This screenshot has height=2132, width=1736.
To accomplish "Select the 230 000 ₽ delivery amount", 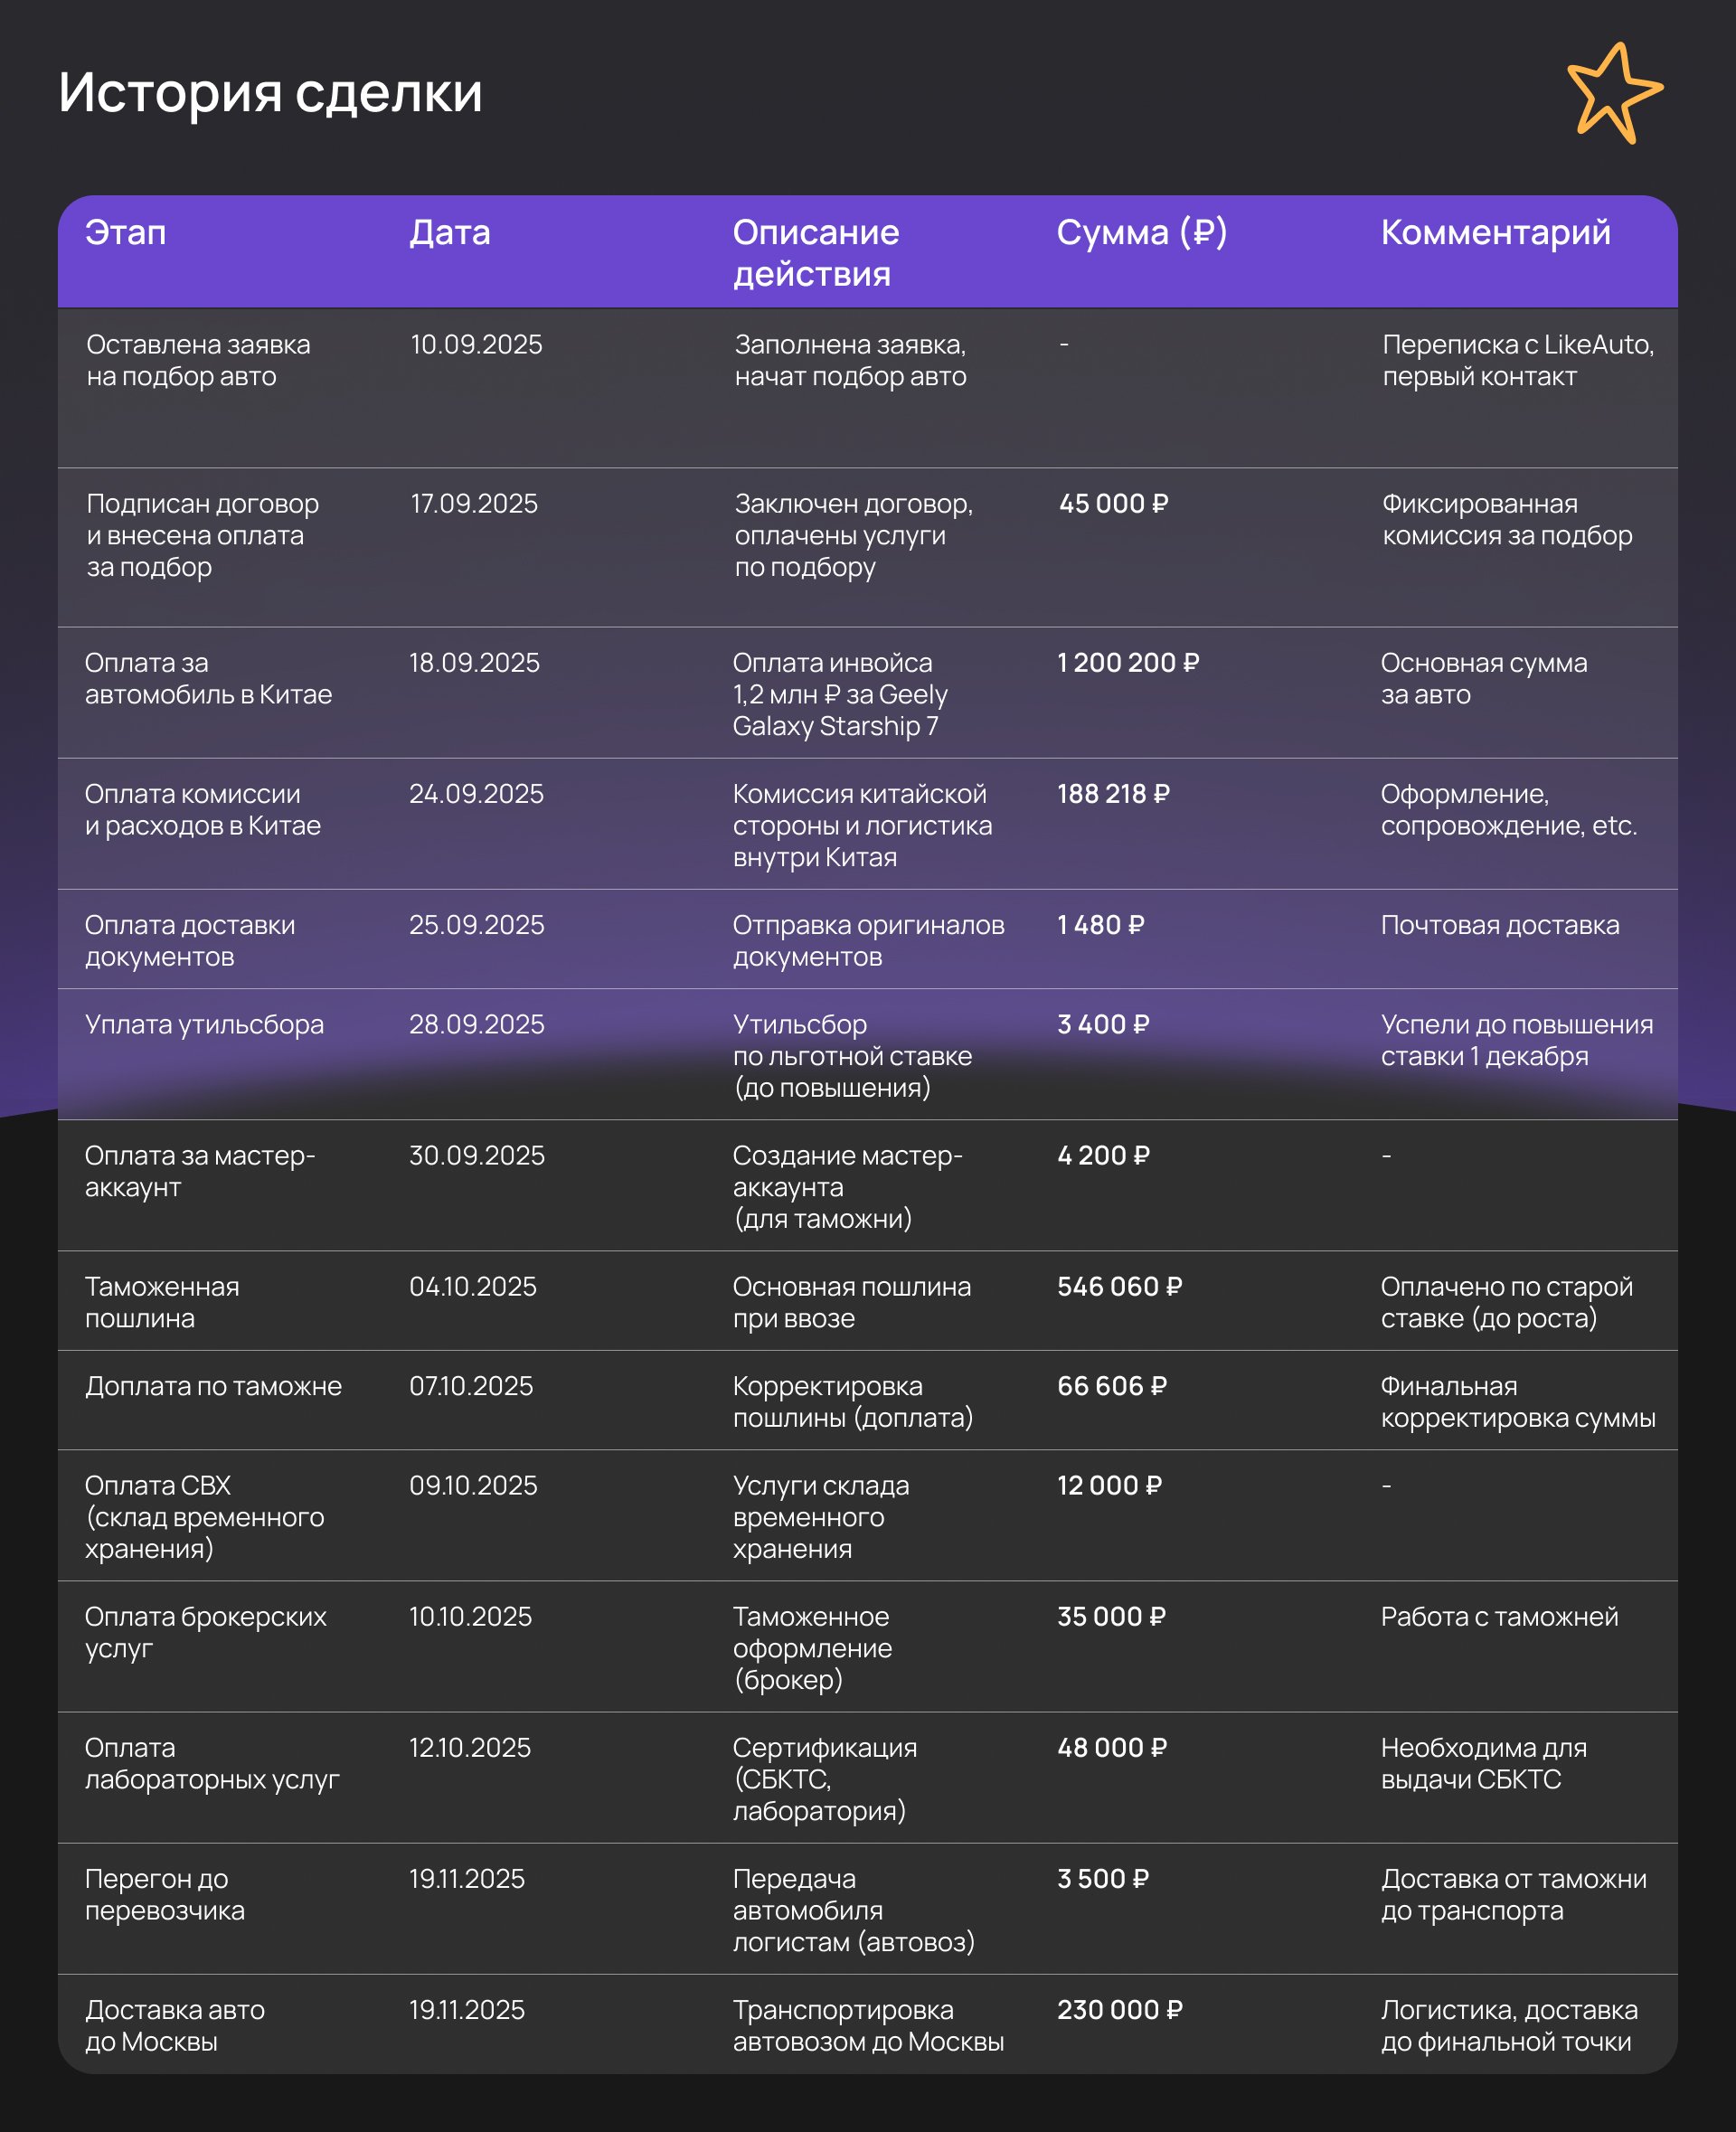I will [1119, 2009].
